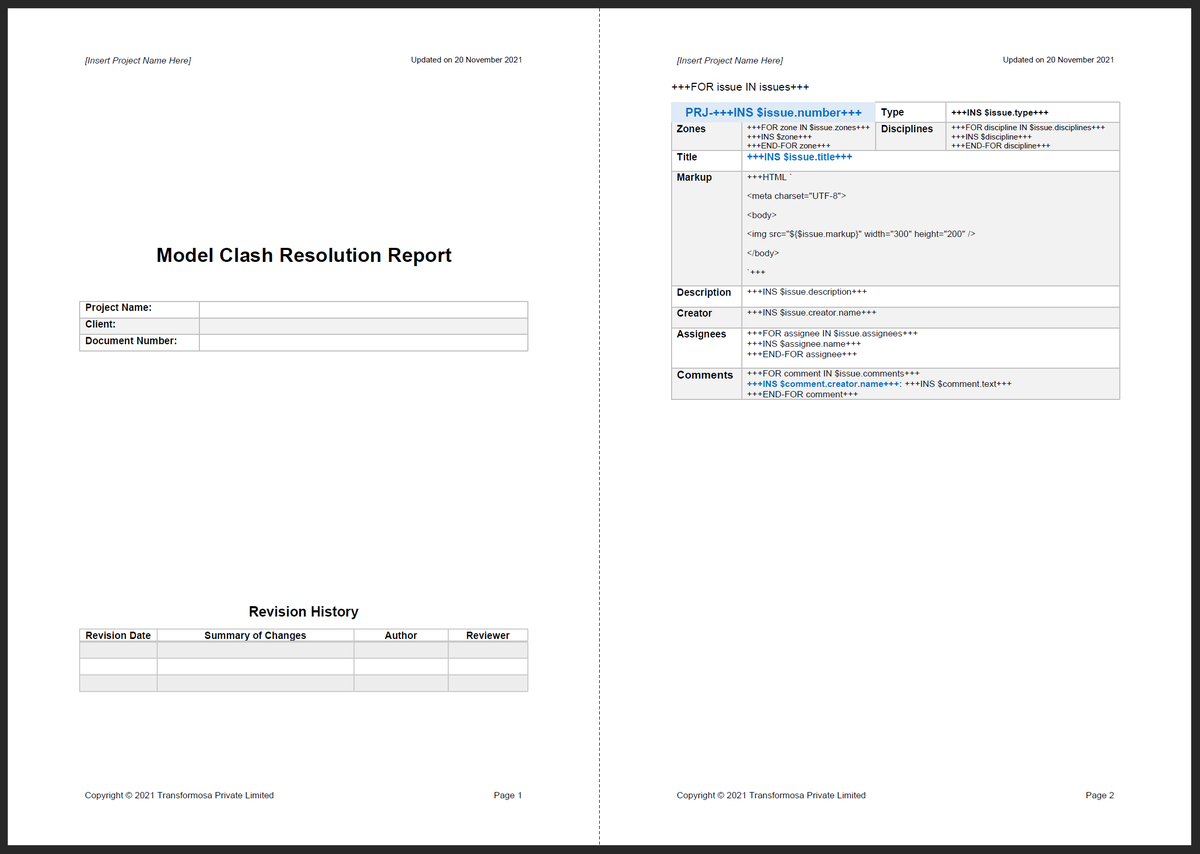Click the Model Clash Resolution Report title
The height and width of the screenshot is (854, 1200).
(x=304, y=255)
